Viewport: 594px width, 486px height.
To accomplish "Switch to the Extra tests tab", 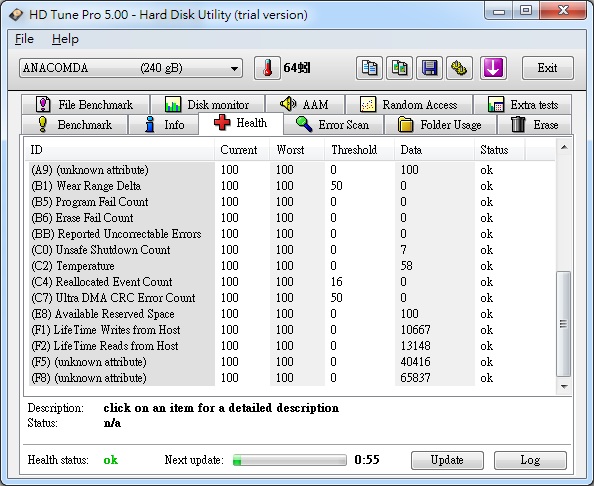I will pyautogui.click(x=523, y=104).
